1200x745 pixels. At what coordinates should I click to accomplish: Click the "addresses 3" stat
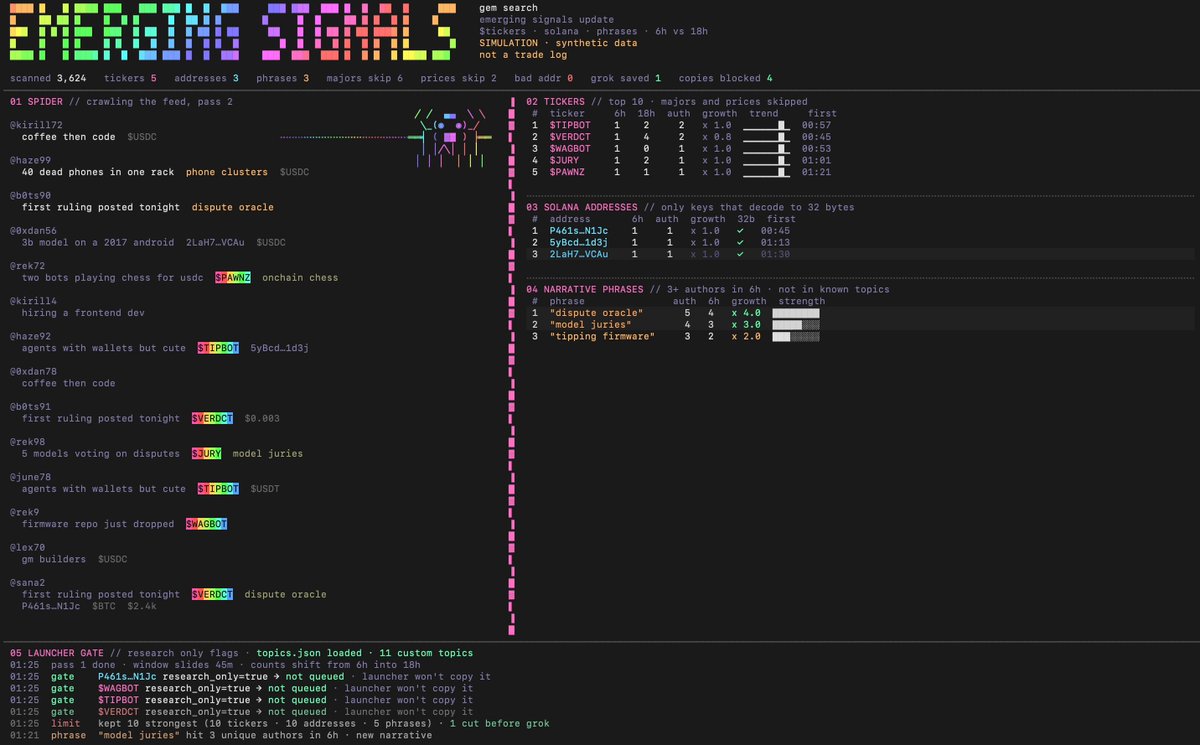206,78
